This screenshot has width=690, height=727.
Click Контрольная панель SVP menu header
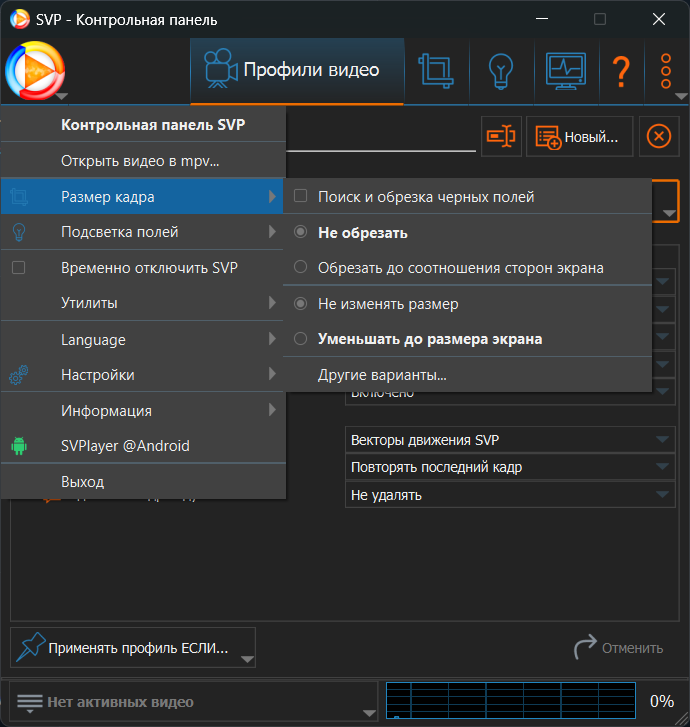(x=142, y=125)
